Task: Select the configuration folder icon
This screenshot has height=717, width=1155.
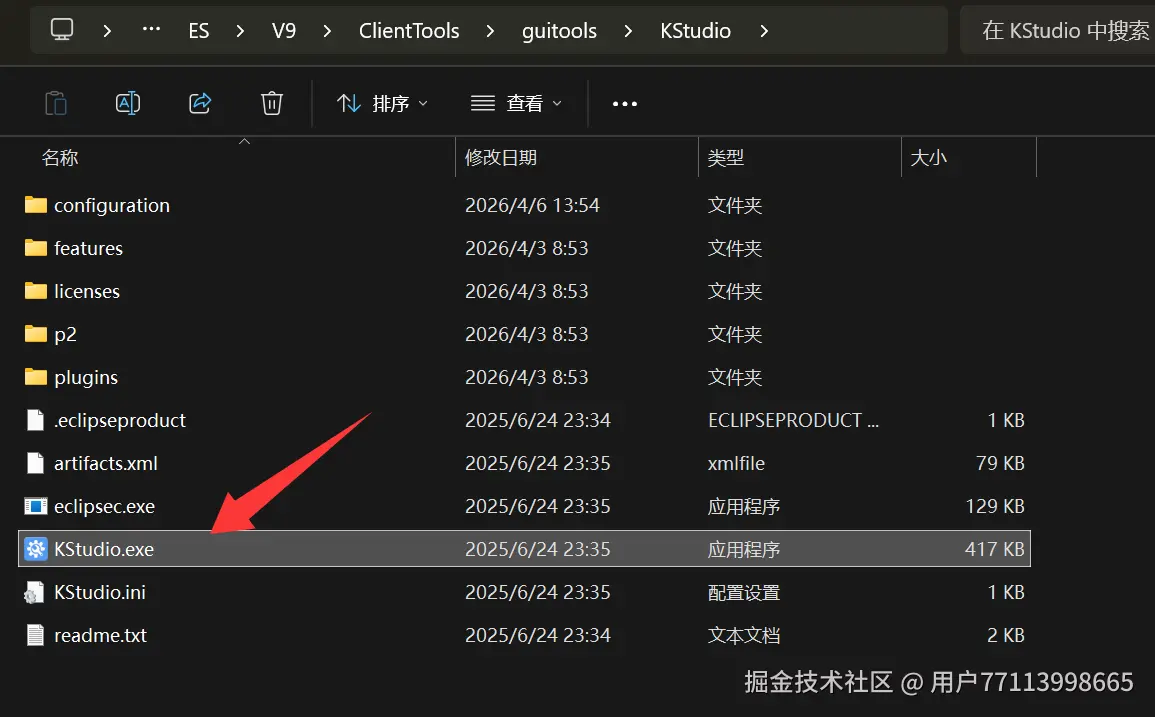Action: (x=35, y=205)
